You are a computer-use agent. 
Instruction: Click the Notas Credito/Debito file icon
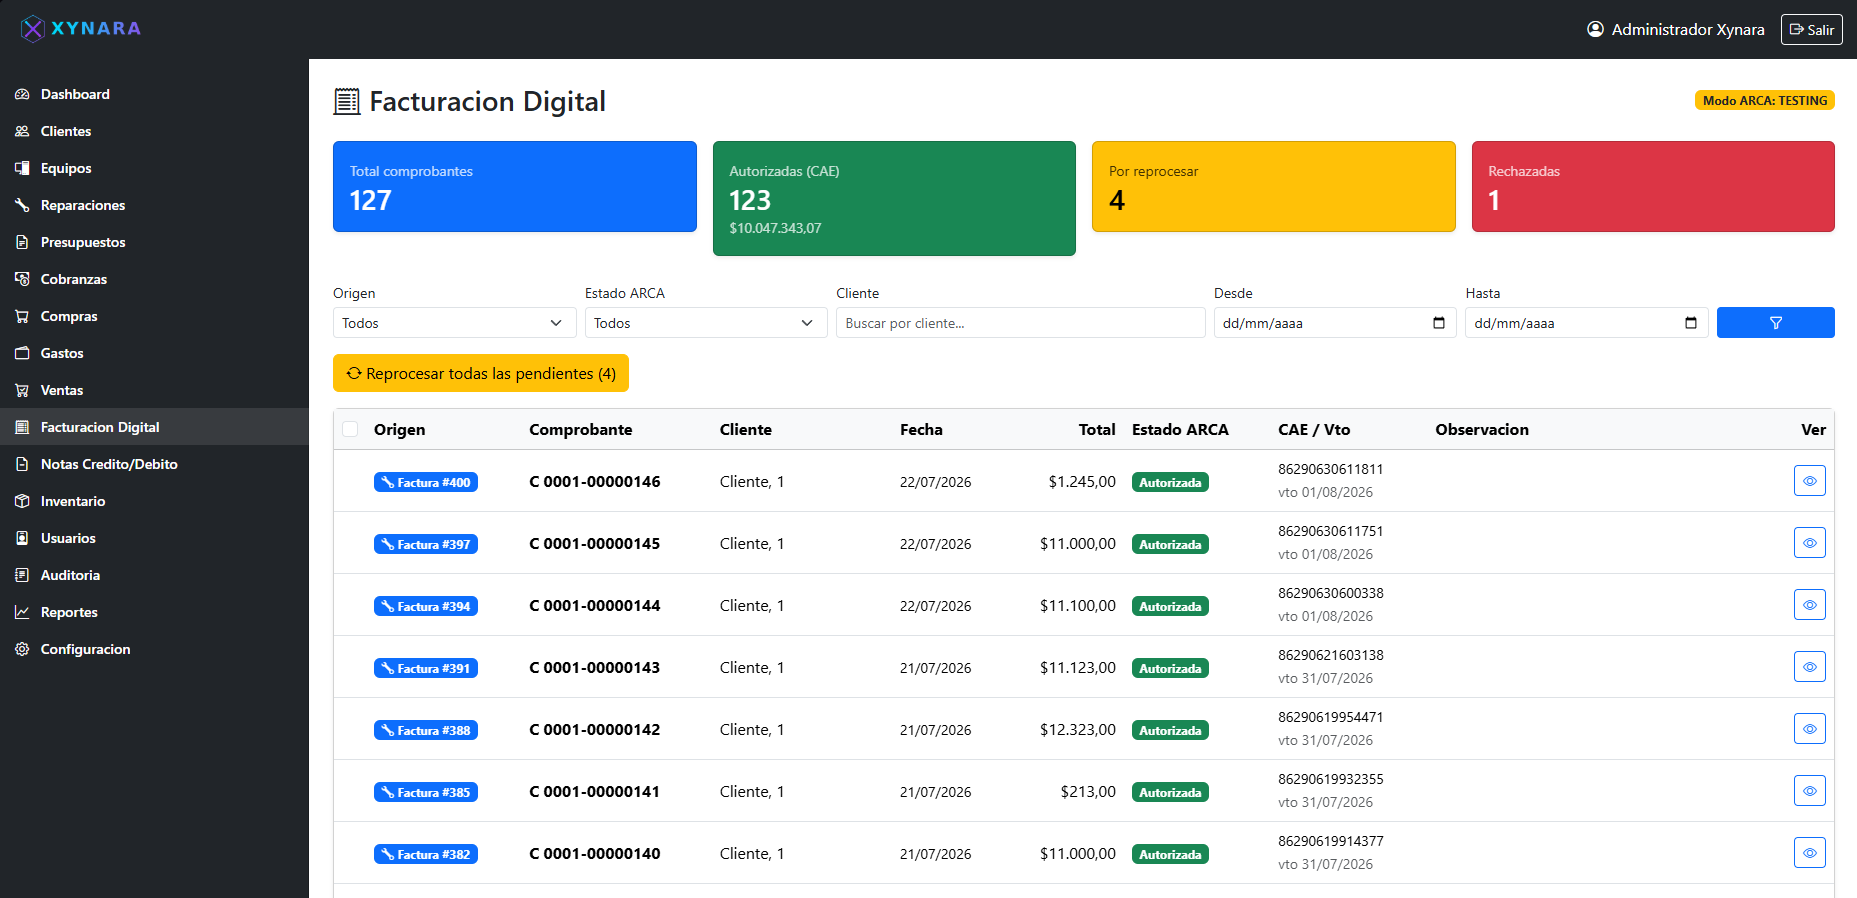22,464
